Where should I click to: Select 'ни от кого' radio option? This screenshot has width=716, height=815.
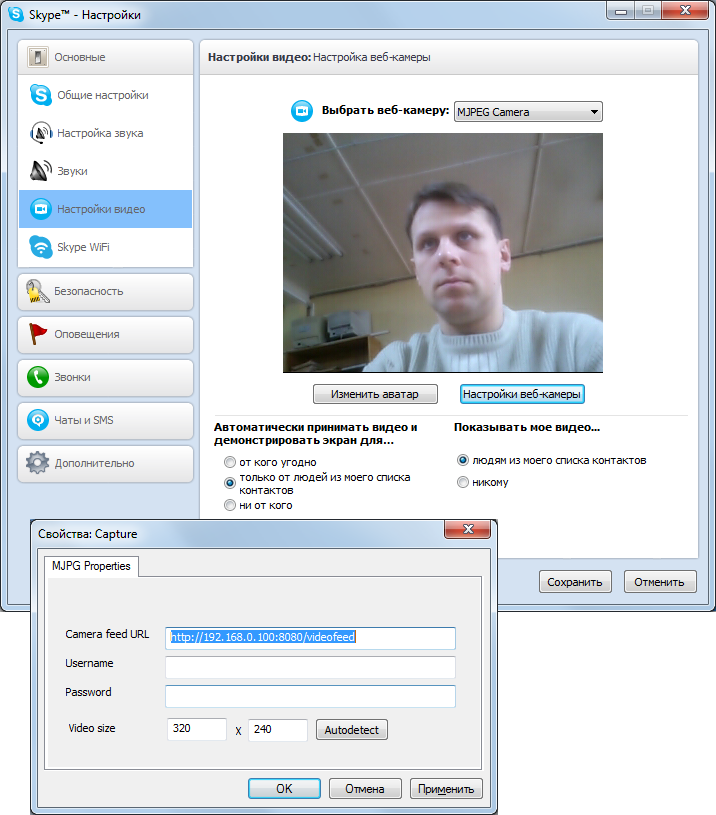pyautogui.click(x=230, y=506)
